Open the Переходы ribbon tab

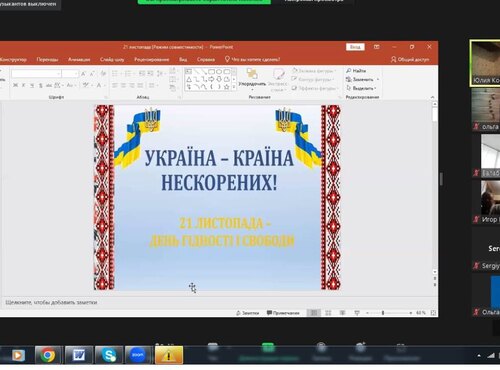pyautogui.click(x=47, y=59)
